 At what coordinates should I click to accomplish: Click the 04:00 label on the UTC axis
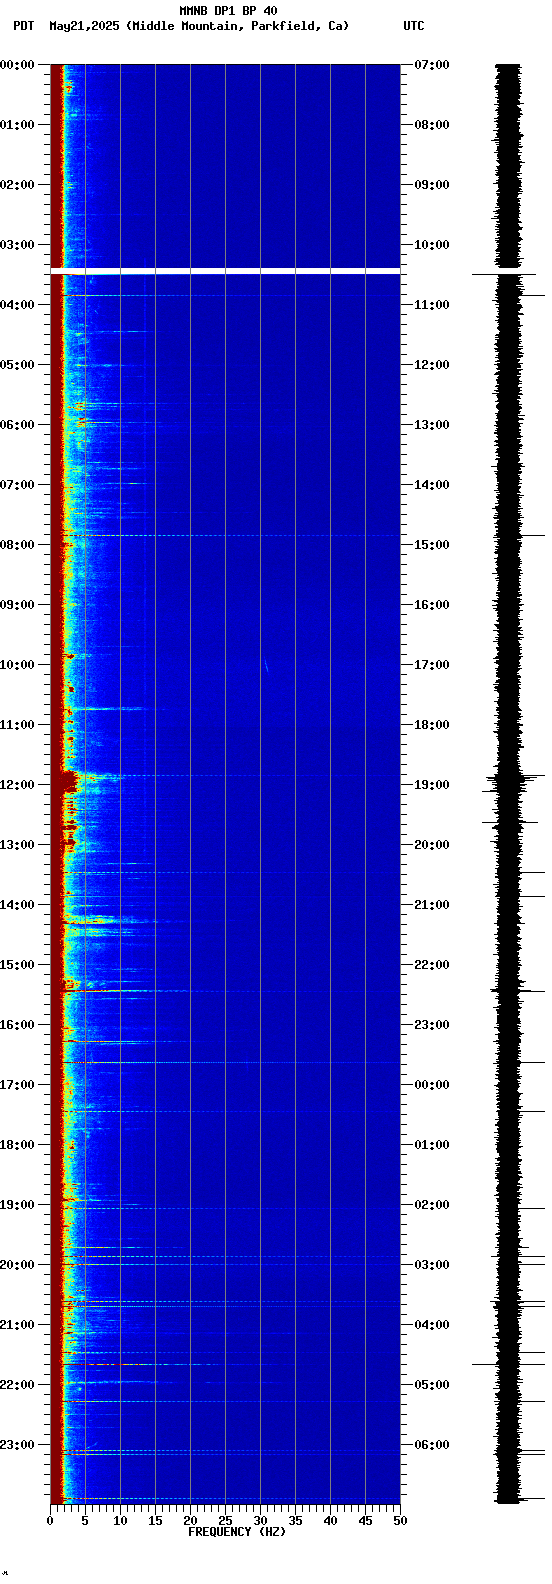click(432, 1325)
